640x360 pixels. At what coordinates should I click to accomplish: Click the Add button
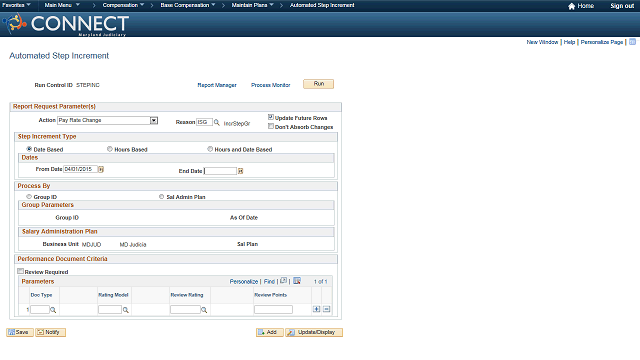(269, 332)
